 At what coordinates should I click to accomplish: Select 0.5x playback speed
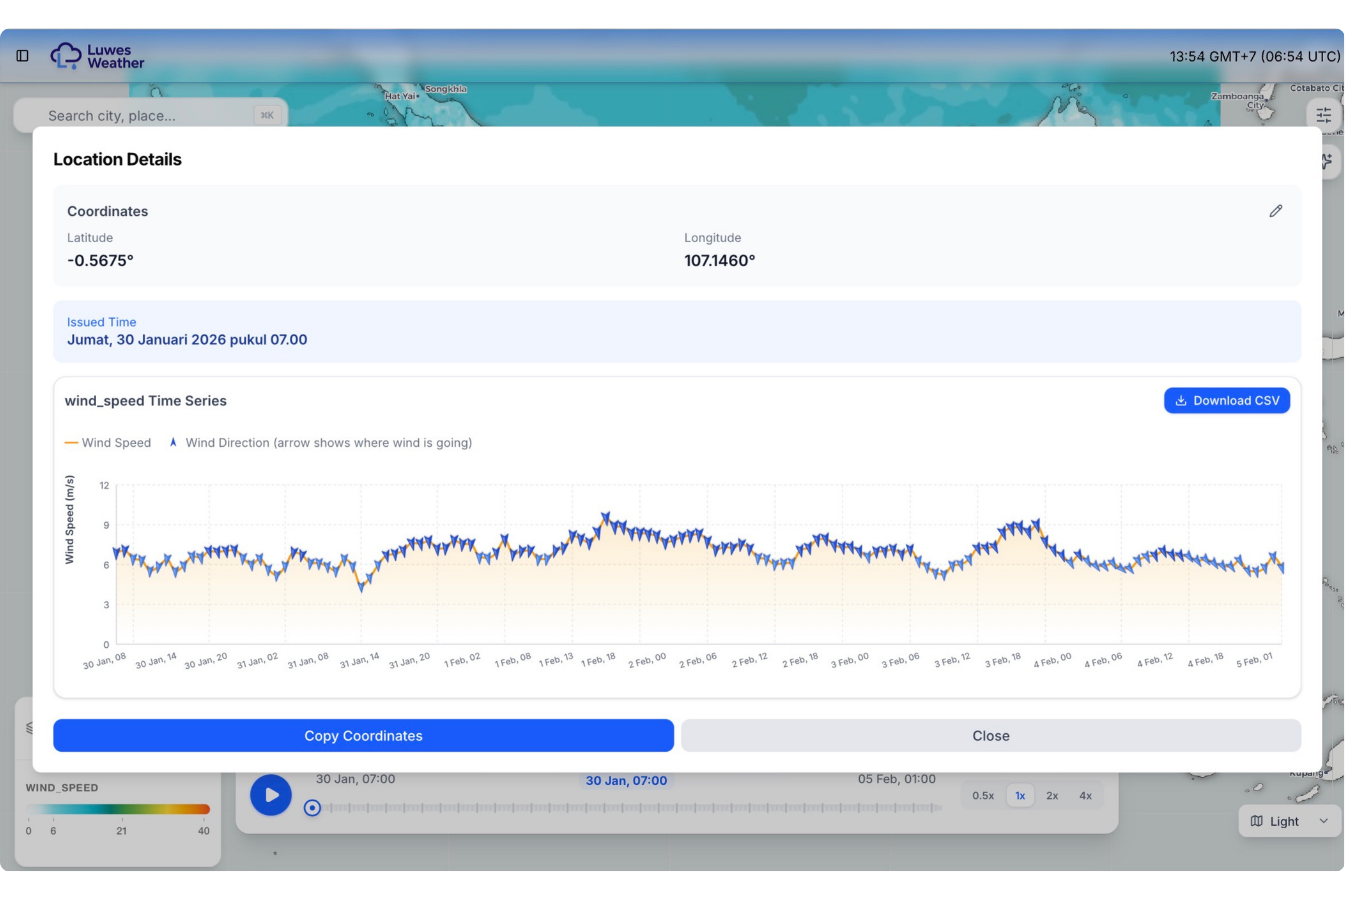pos(983,796)
